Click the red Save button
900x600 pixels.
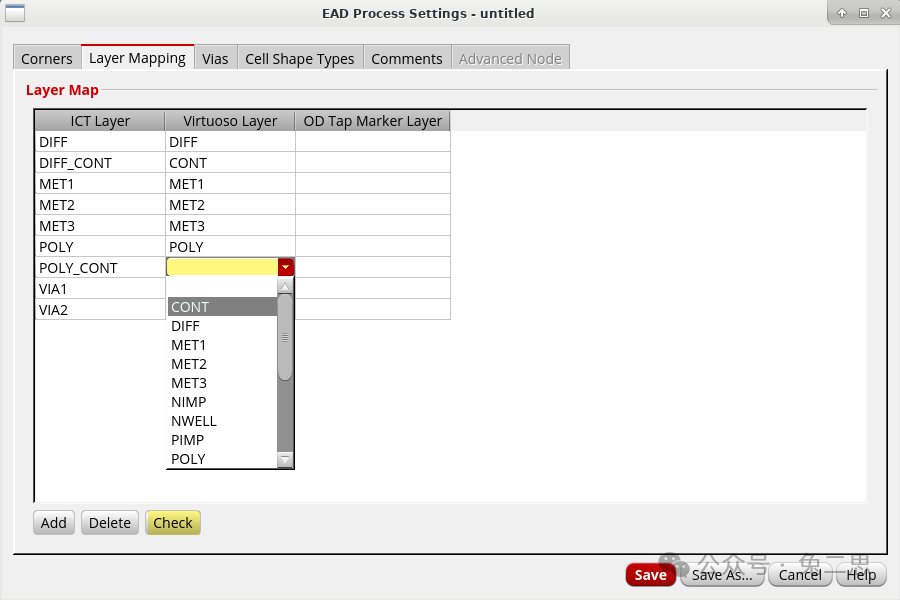(650, 575)
